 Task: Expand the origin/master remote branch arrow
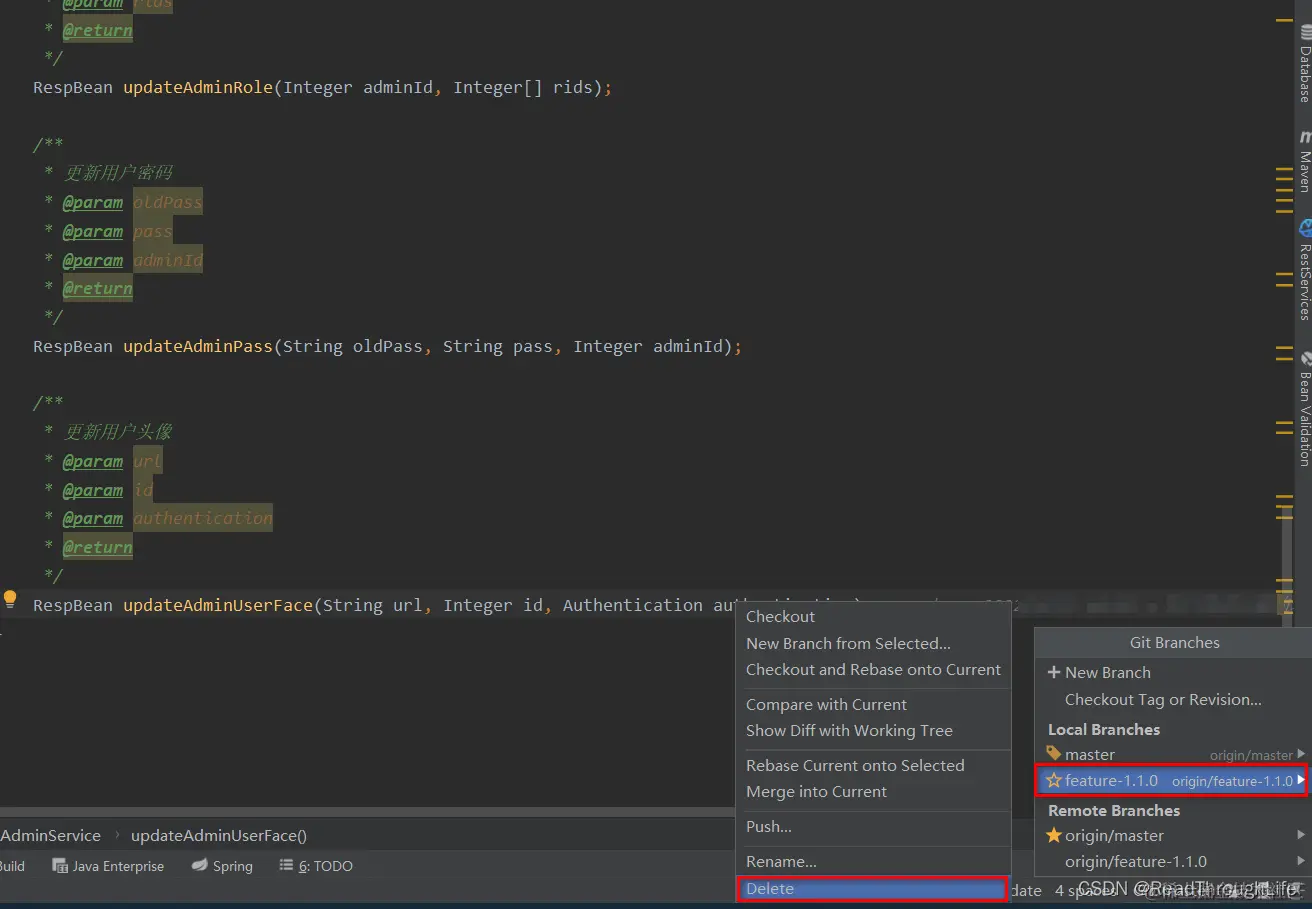click(1301, 835)
